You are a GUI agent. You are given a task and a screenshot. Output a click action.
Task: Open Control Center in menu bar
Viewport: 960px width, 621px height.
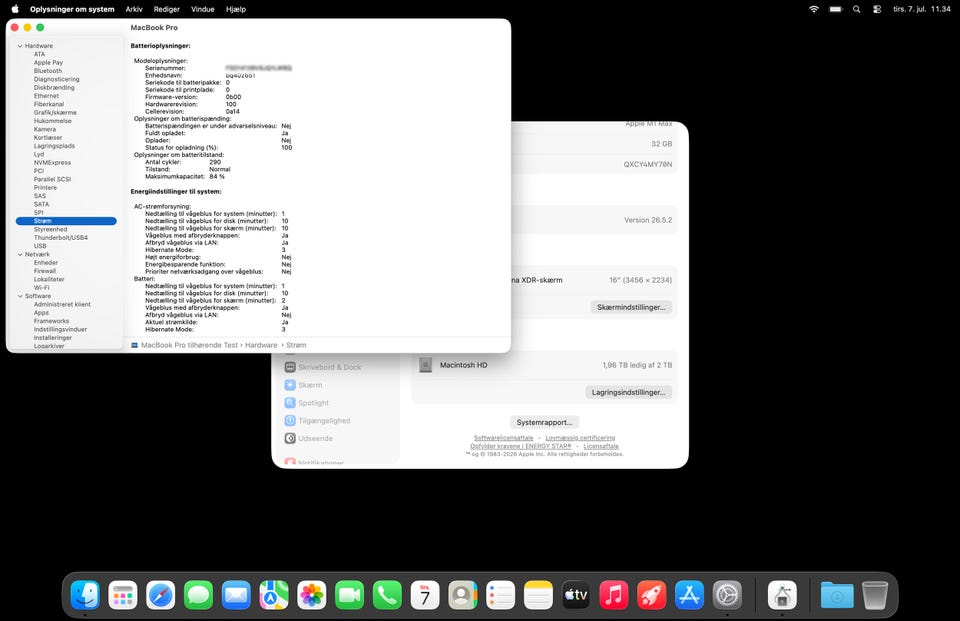pyautogui.click(x=877, y=9)
